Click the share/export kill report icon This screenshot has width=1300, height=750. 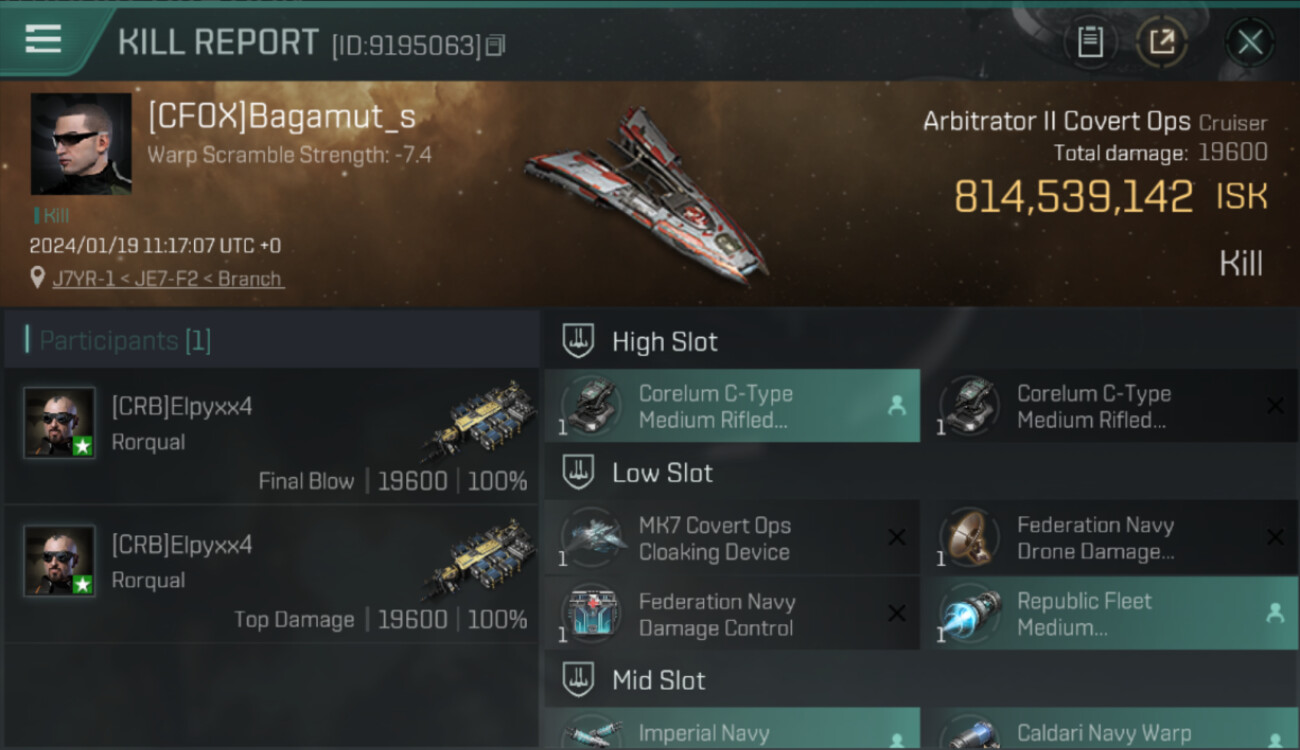tap(1161, 42)
